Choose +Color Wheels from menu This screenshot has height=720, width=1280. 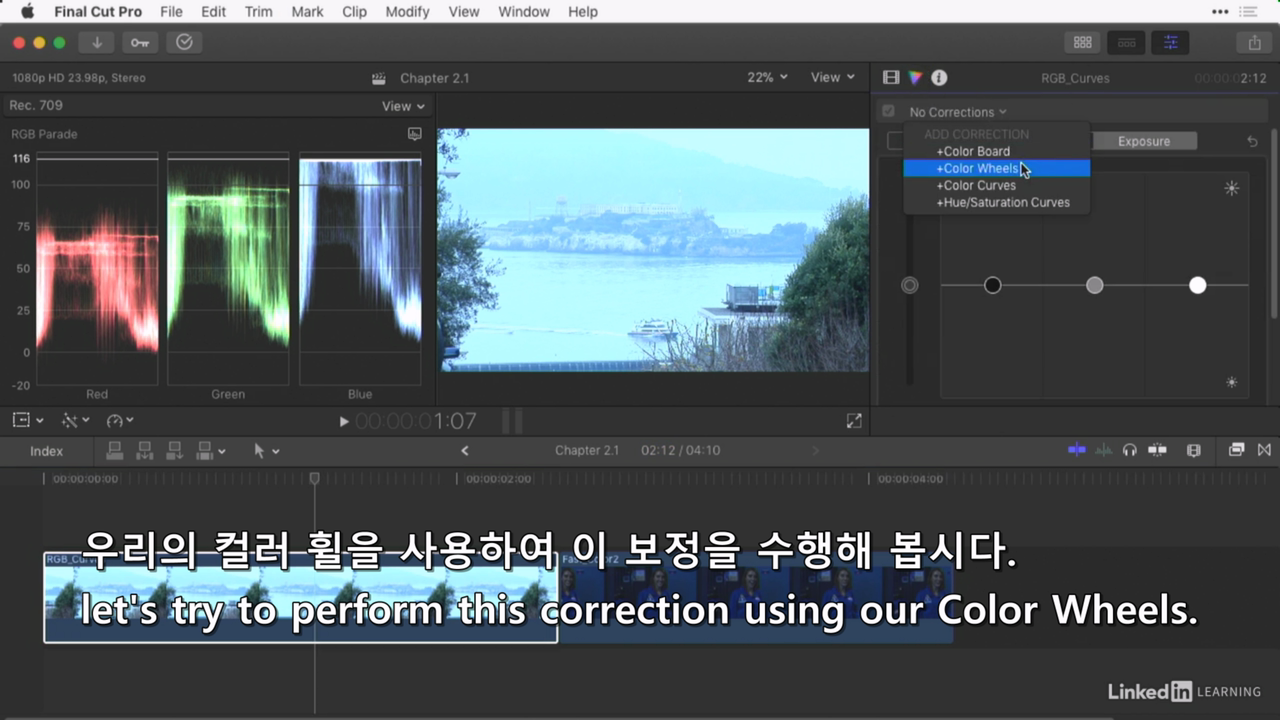(x=996, y=168)
